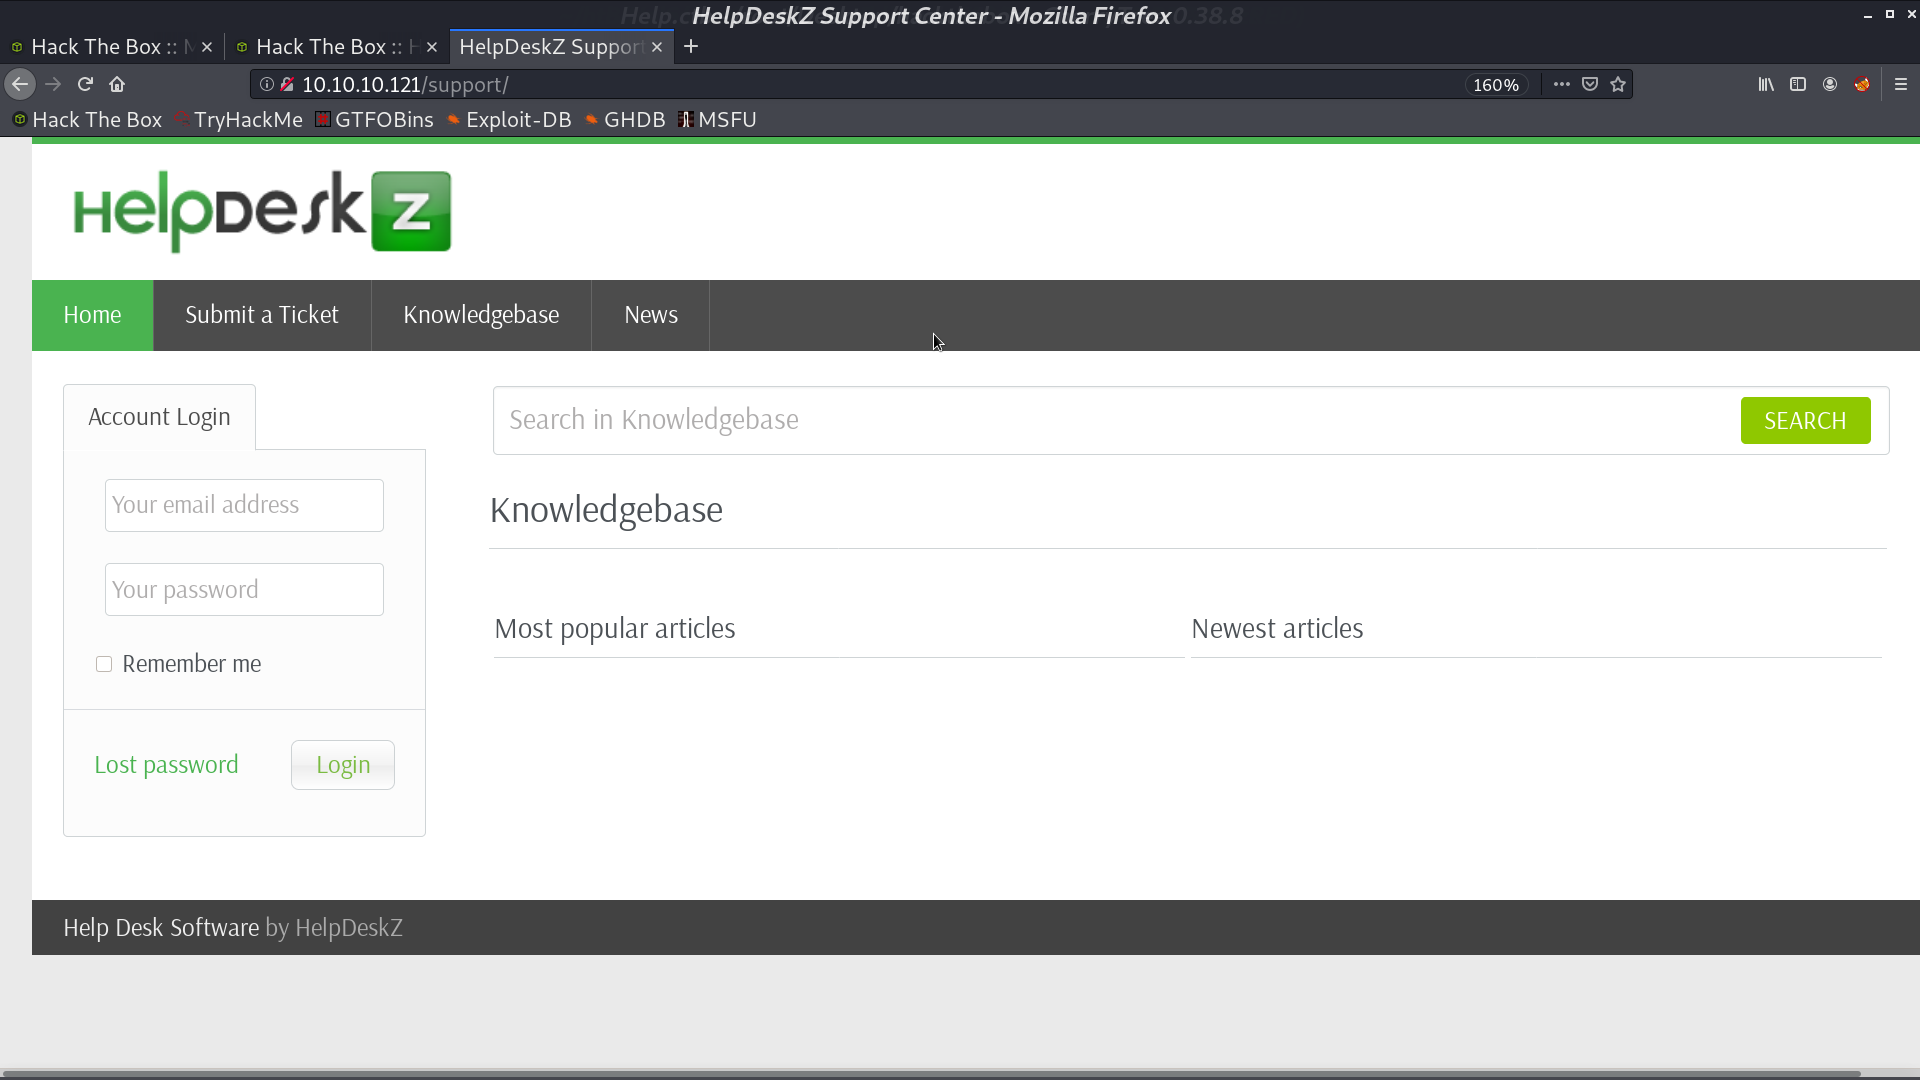Image resolution: width=1920 pixels, height=1080 pixels.
Task: Close the HelpDeskZ Support tab
Action: [x=657, y=47]
